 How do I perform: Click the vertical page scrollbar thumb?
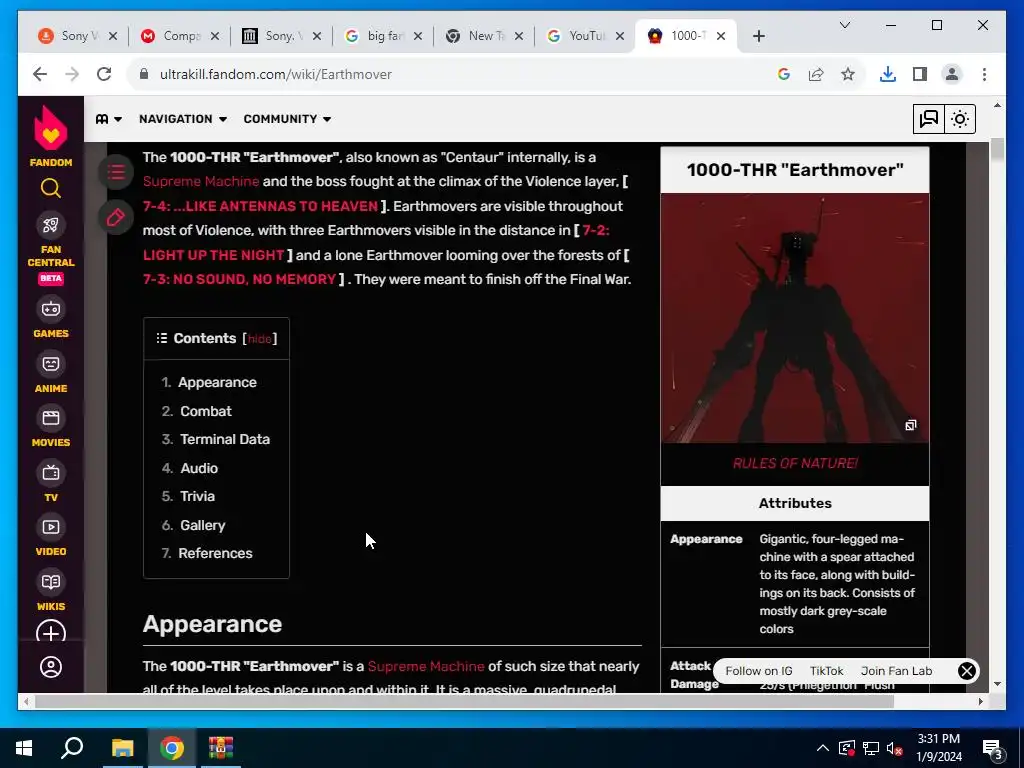[x=997, y=149]
